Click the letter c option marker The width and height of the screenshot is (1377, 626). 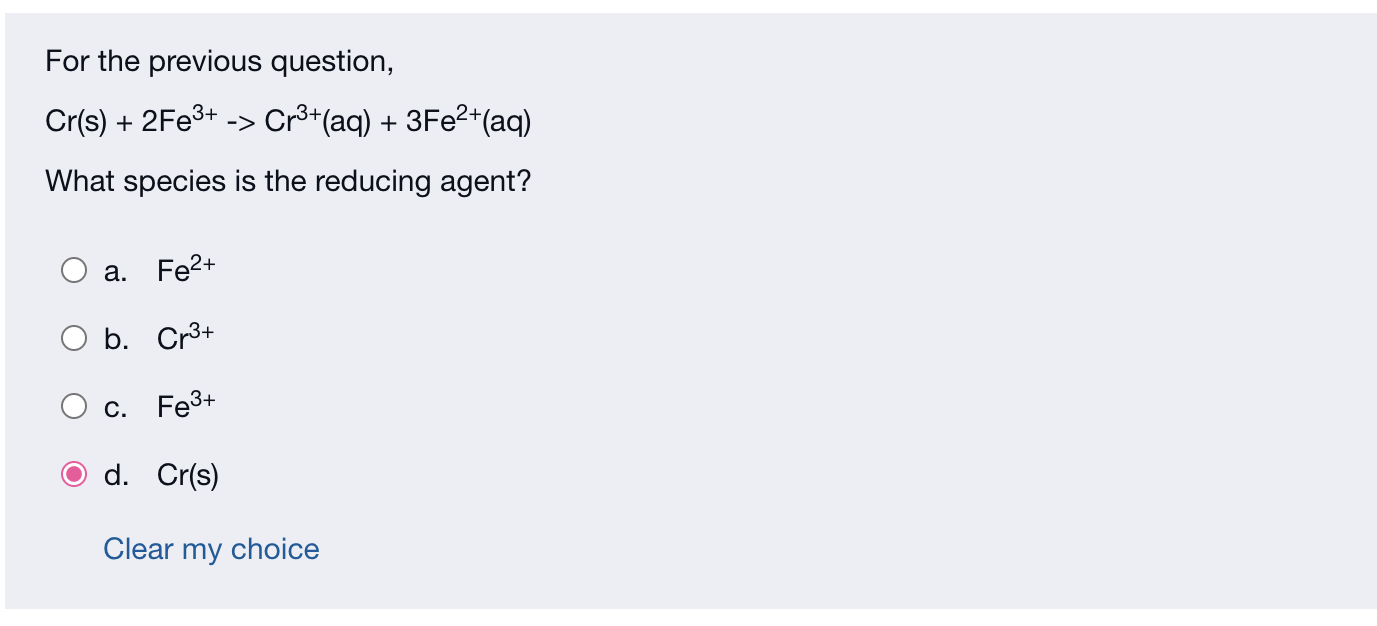coord(113,407)
